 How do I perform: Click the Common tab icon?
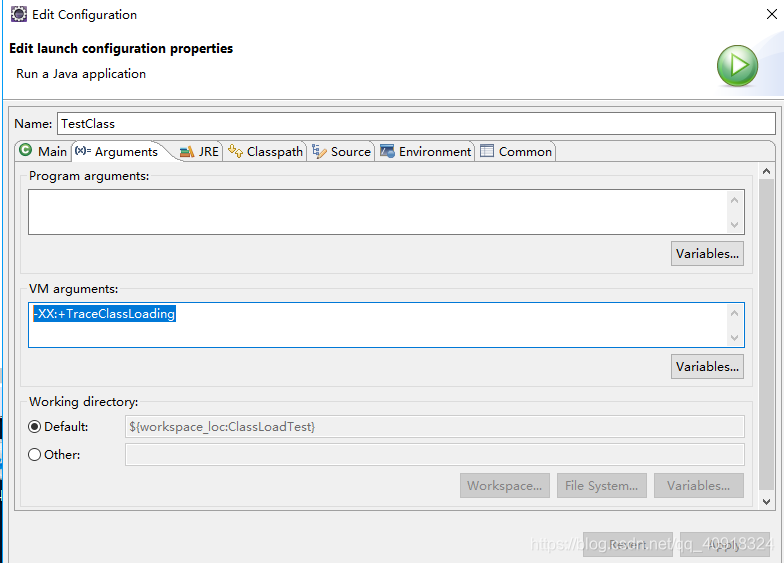tap(487, 150)
